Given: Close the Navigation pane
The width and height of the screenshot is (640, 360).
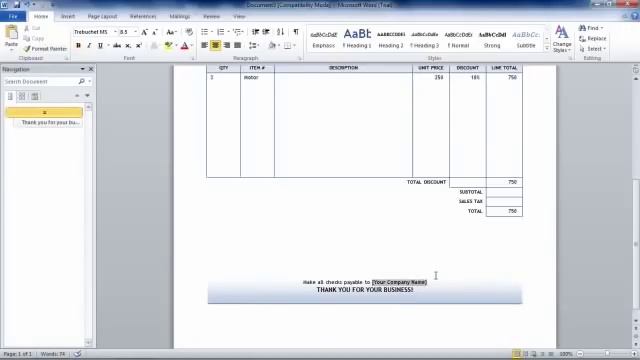Looking at the screenshot, I should point(91,69).
